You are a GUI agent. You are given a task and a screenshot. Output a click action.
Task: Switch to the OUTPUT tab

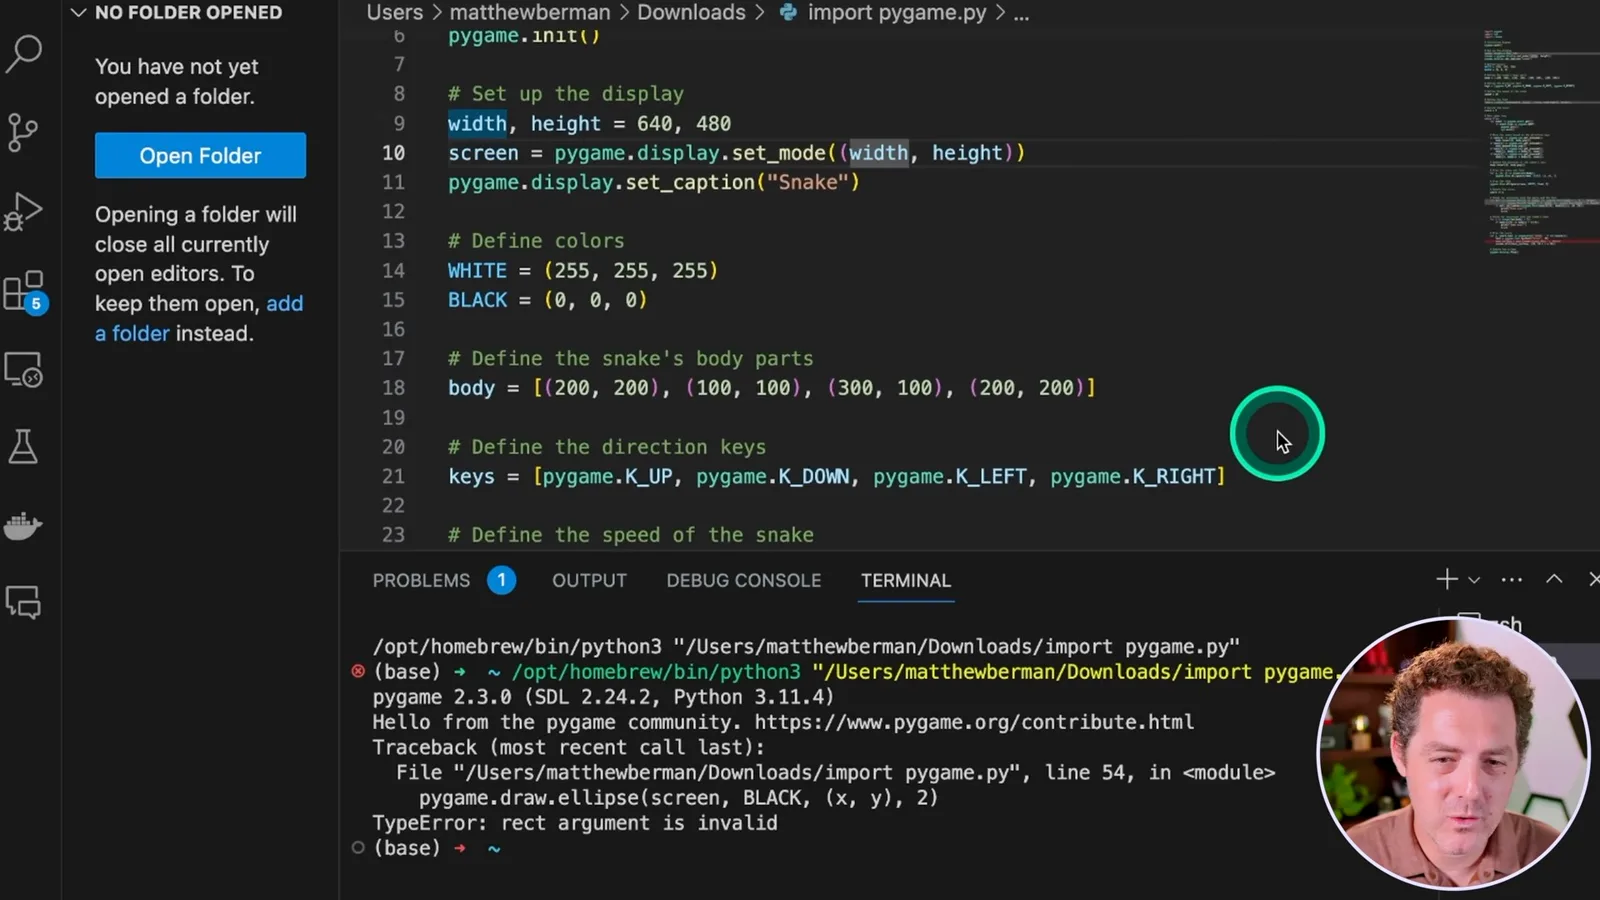[589, 580]
